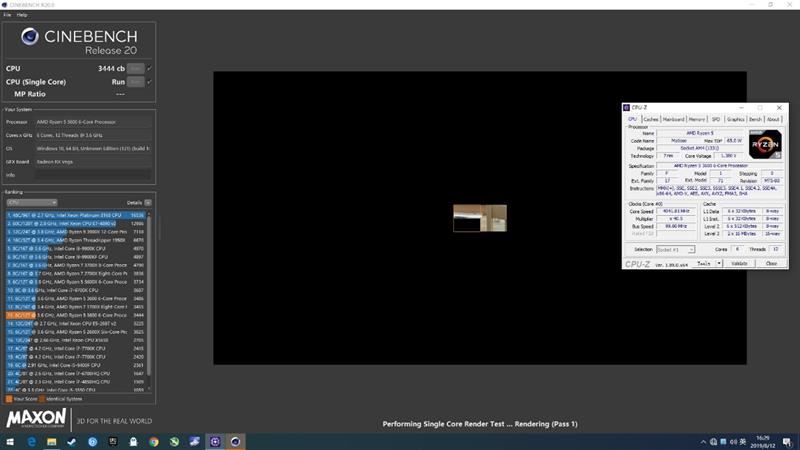Show hidden system tray icons

(x=703, y=442)
